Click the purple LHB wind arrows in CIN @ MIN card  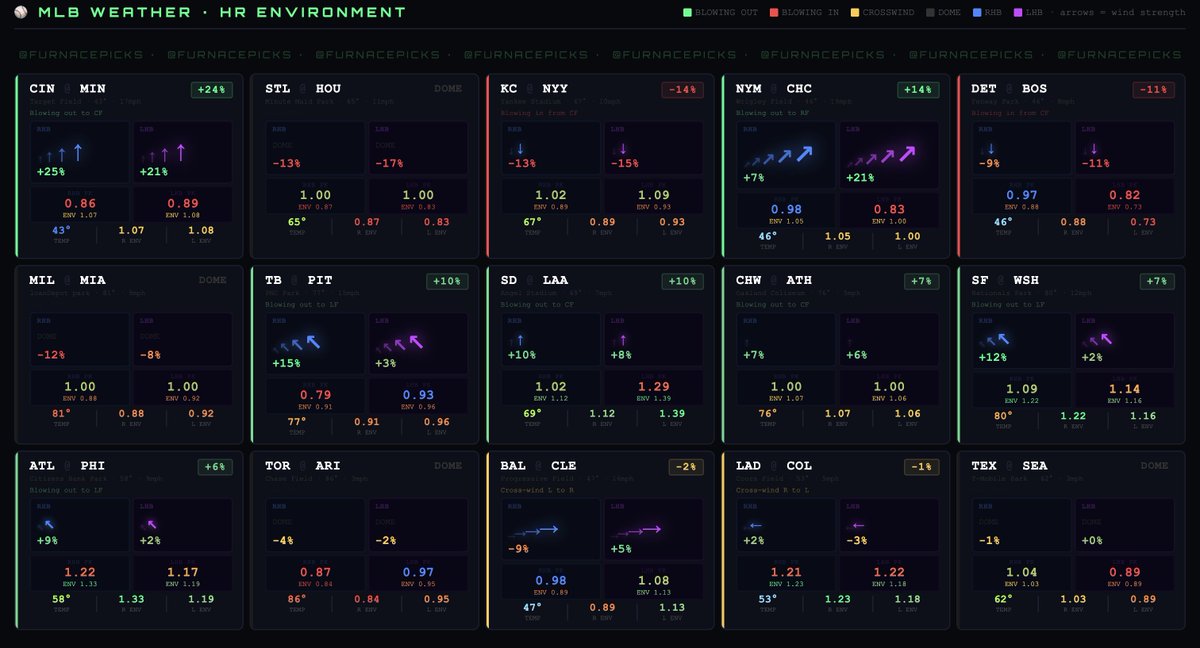click(163, 153)
